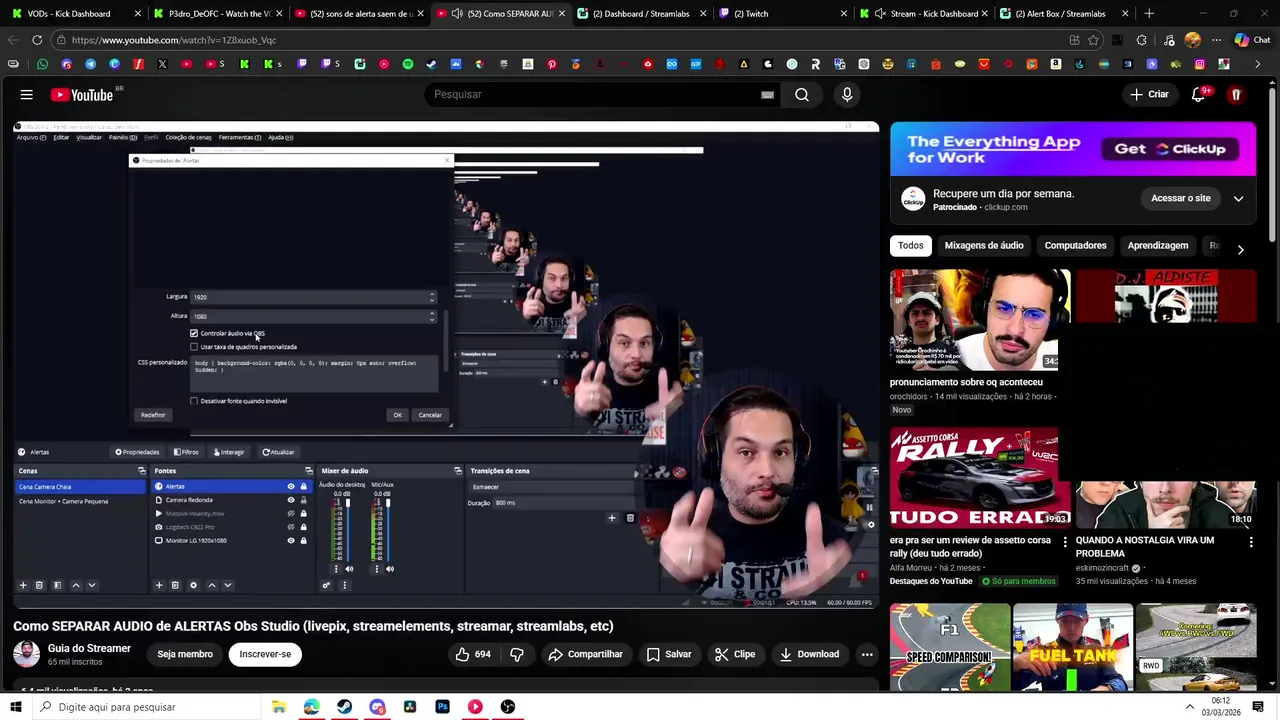The height and width of the screenshot is (720, 1280).
Task: Adjust the Largura 1920 spinner arrows
Action: [x=432, y=297]
